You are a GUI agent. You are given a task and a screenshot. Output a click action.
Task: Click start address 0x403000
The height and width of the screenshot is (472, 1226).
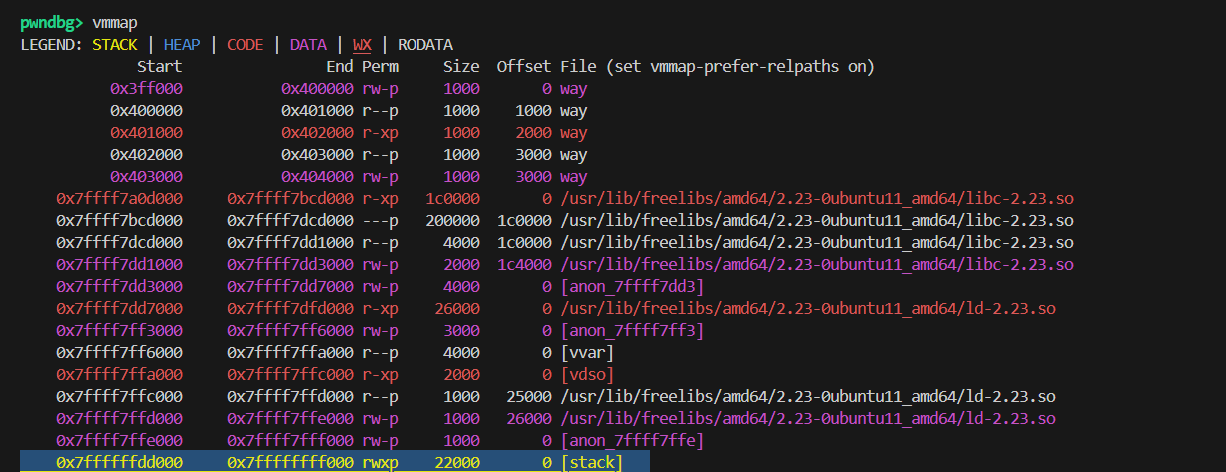click(x=146, y=176)
